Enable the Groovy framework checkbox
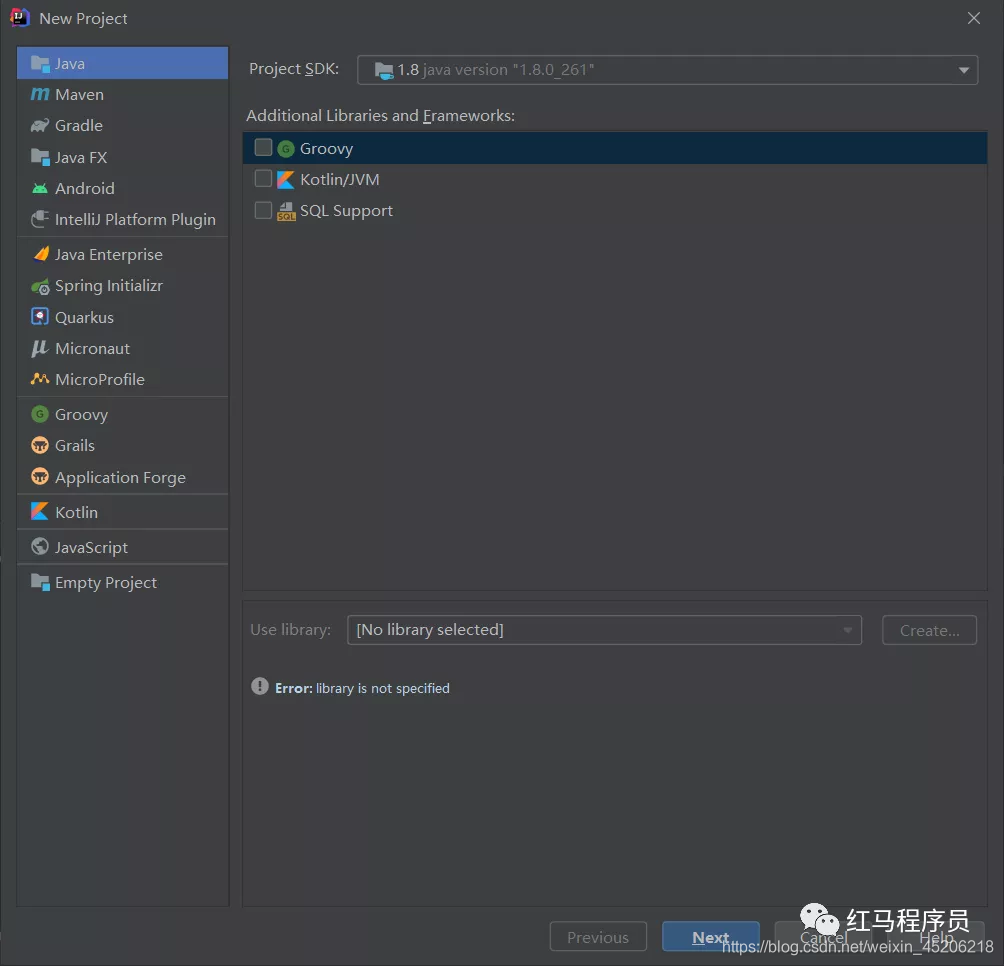Screen dimensions: 1004x966 (x=263, y=148)
